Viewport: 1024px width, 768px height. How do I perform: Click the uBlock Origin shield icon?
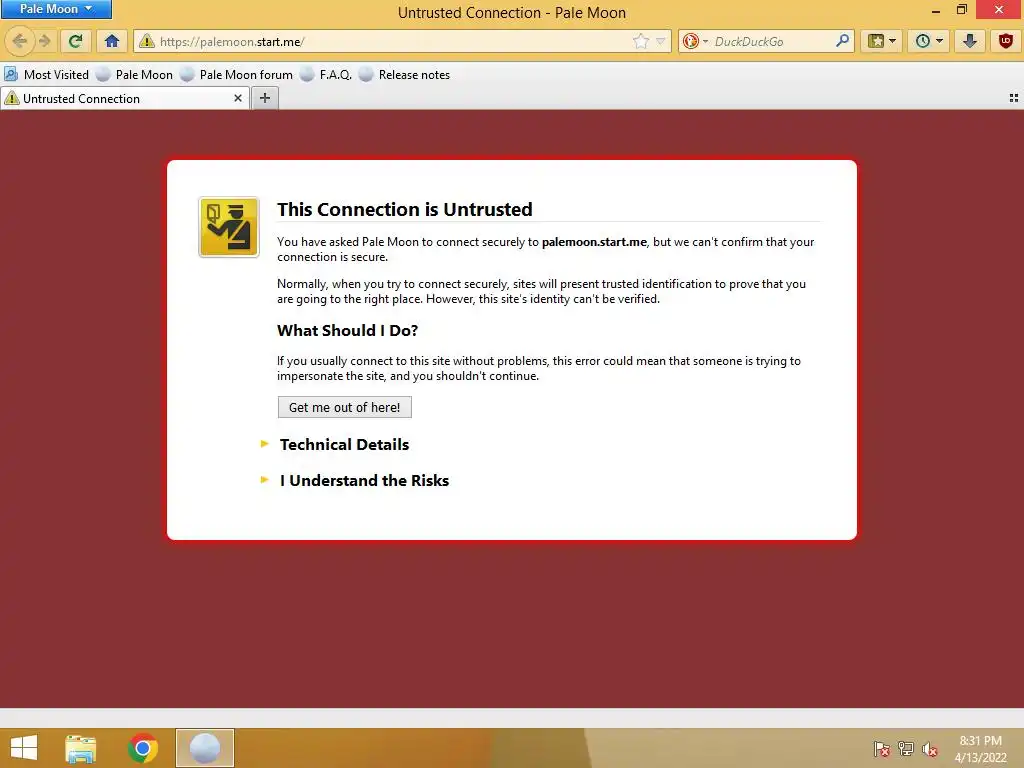point(1006,41)
